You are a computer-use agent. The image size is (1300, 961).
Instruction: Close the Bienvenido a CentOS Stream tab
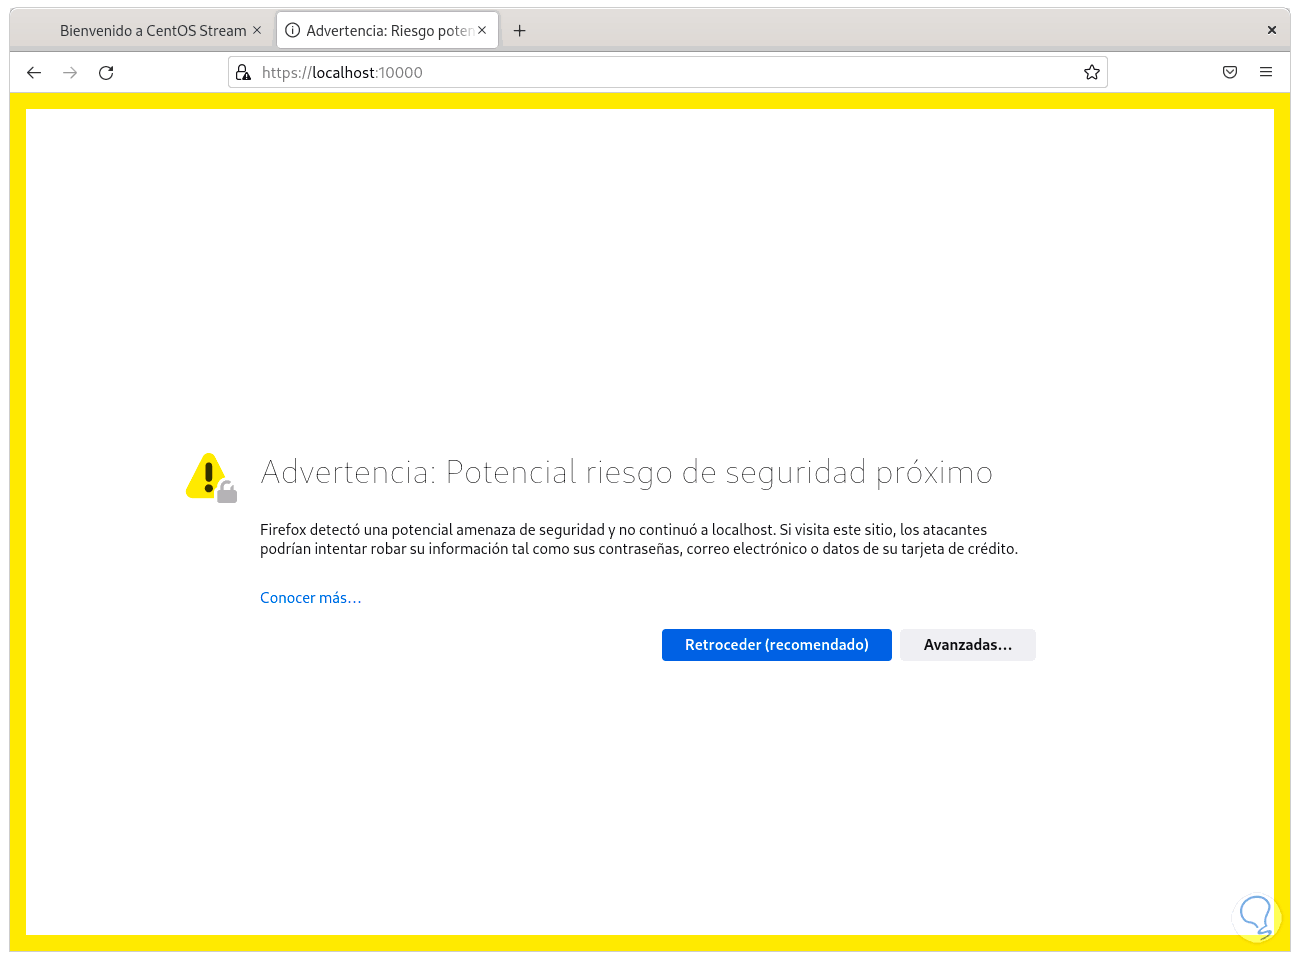[x=257, y=31]
